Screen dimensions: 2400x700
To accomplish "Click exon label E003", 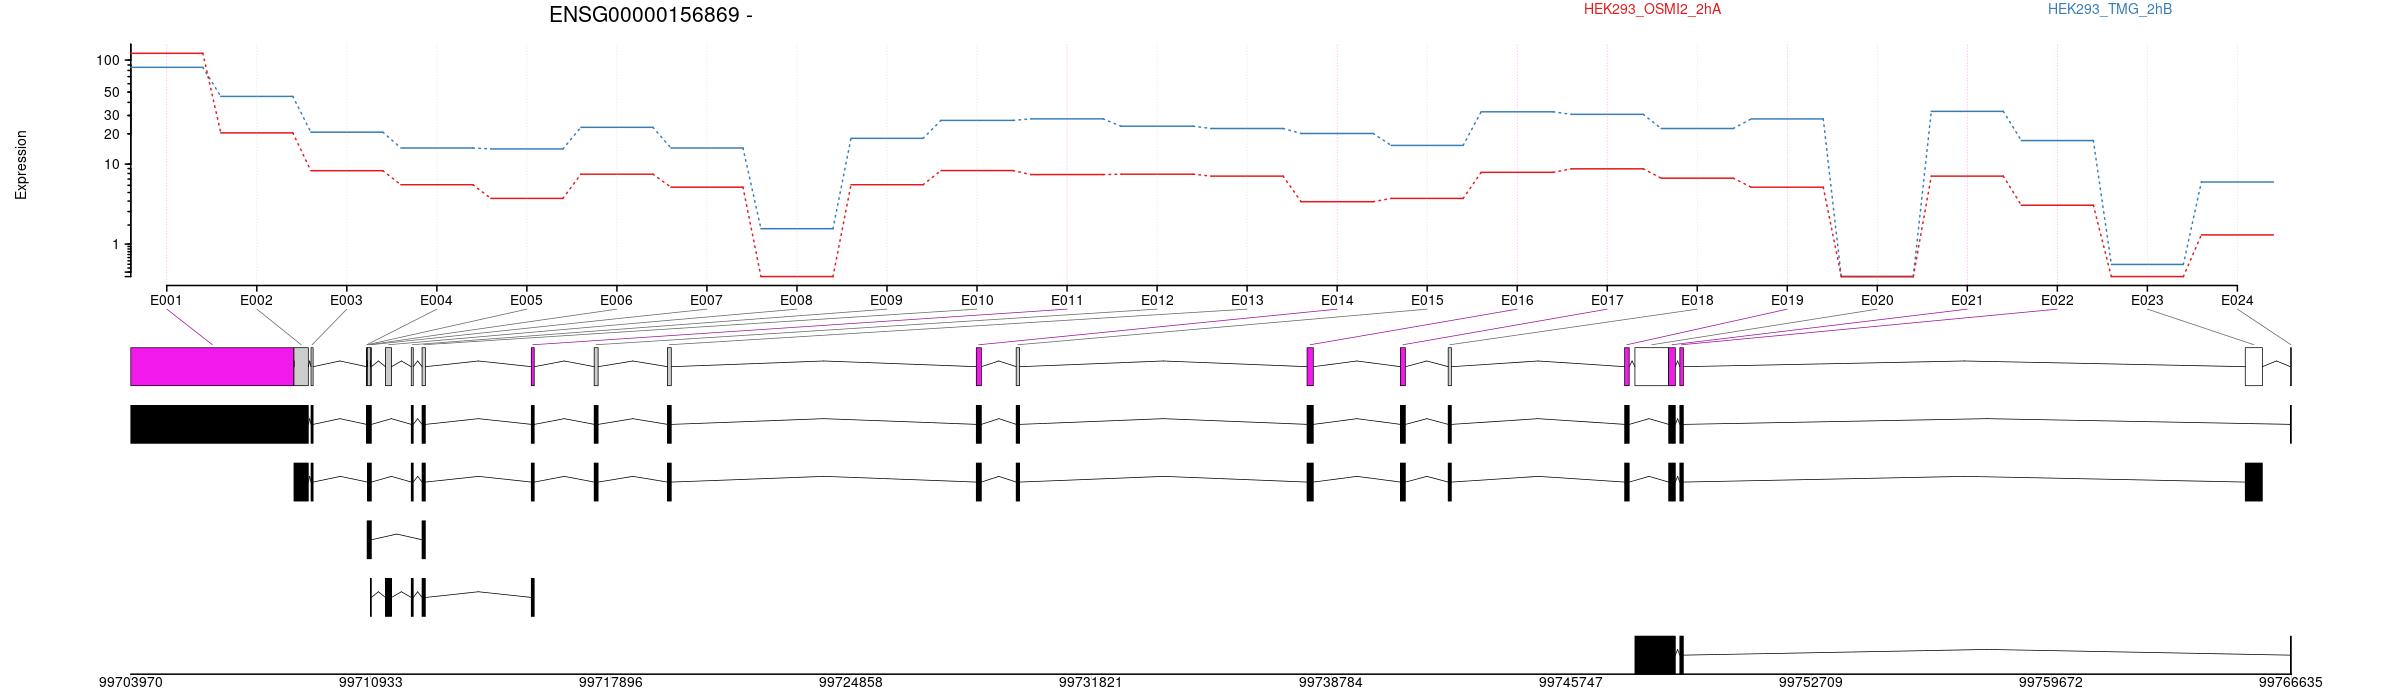I will pyautogui.click(x=346, y=300).
